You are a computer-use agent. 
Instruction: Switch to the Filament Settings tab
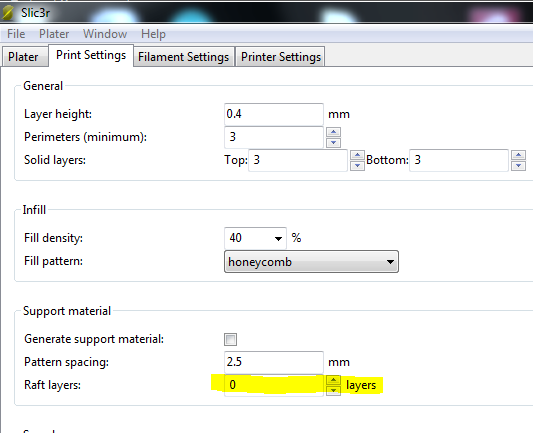pyautogui.click(x=184, y=57)
